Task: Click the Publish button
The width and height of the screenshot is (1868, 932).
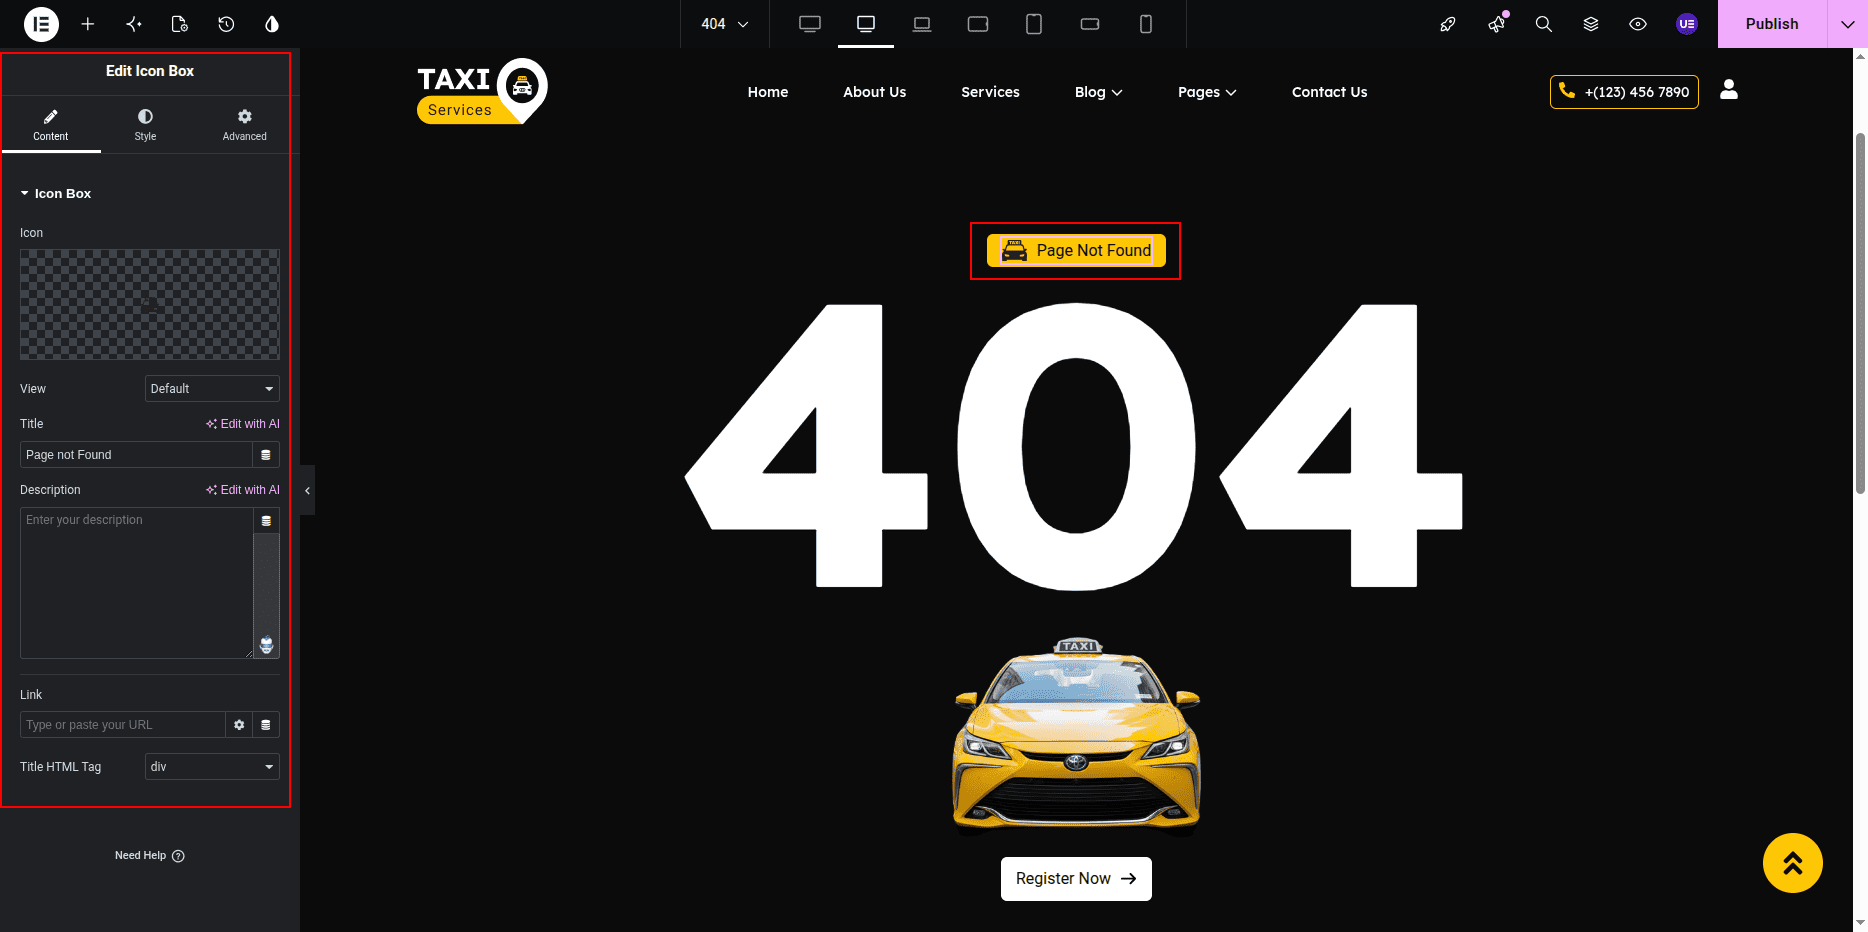Action: (x=1772, y=24)
